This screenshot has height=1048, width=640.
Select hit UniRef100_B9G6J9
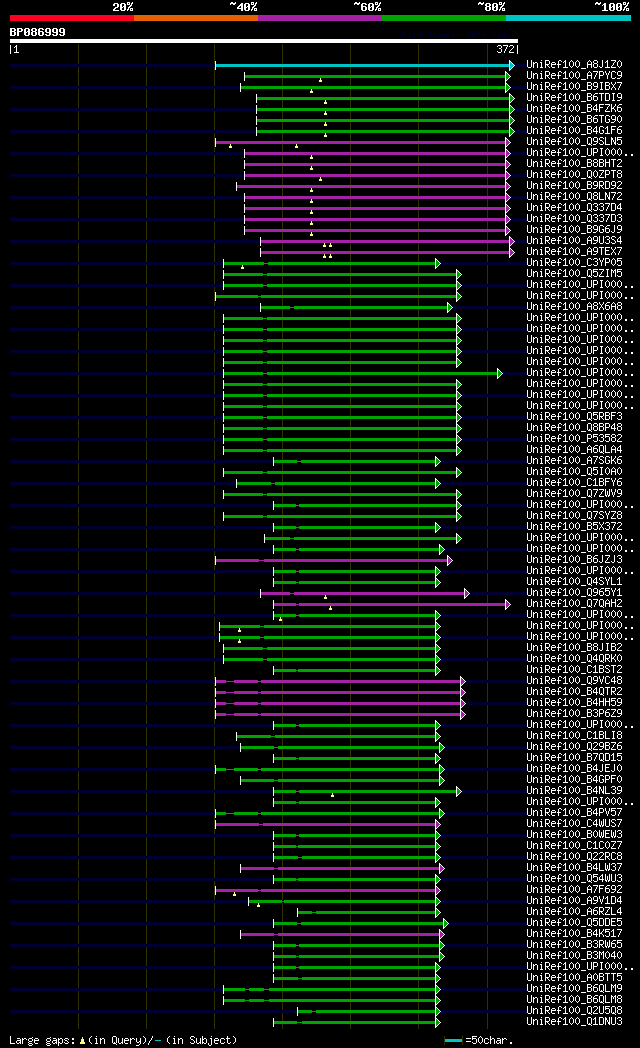574,229
